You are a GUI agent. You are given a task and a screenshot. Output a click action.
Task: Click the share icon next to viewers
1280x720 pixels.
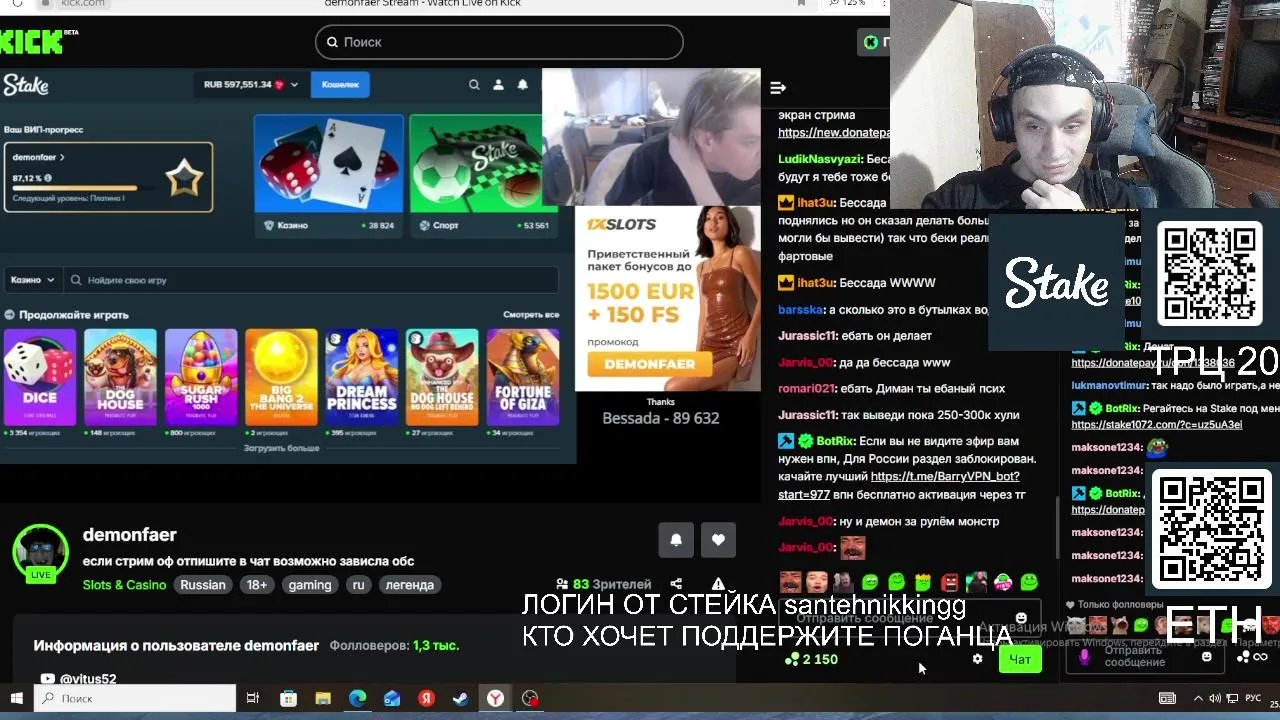[676, 584]
